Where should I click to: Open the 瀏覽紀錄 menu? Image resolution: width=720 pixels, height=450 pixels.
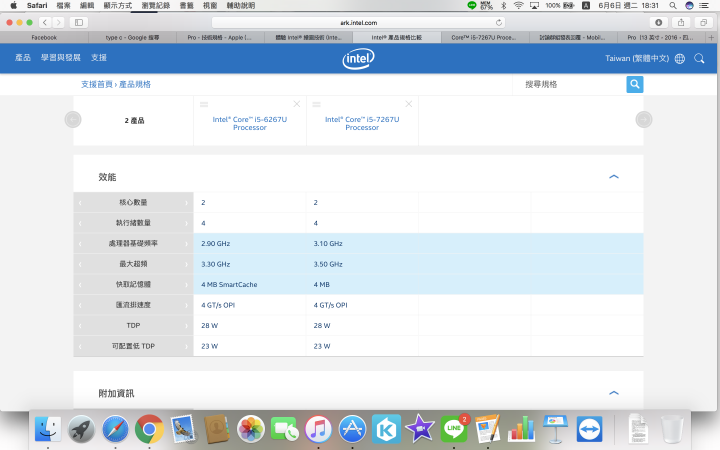point(156,6)
